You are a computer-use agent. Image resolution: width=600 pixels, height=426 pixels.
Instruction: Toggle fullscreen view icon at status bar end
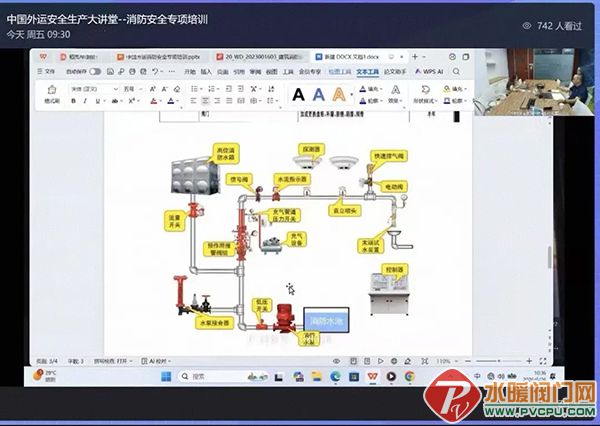coord(543,361)
